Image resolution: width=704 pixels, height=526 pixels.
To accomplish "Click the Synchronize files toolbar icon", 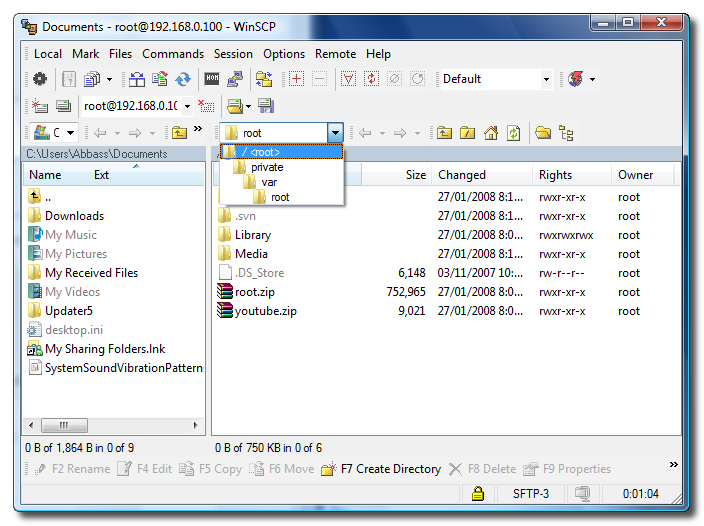I will [159, 79].
